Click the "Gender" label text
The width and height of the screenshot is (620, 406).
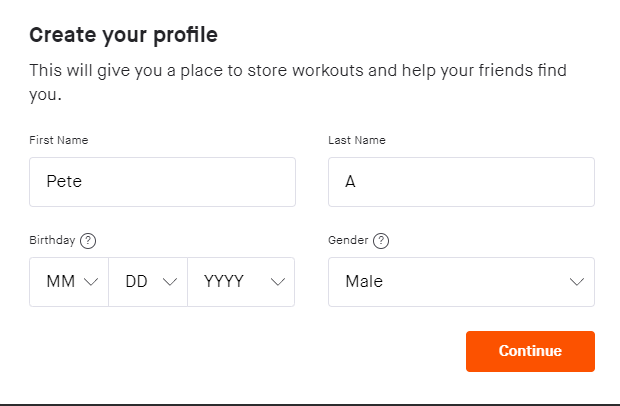[348, 241]
